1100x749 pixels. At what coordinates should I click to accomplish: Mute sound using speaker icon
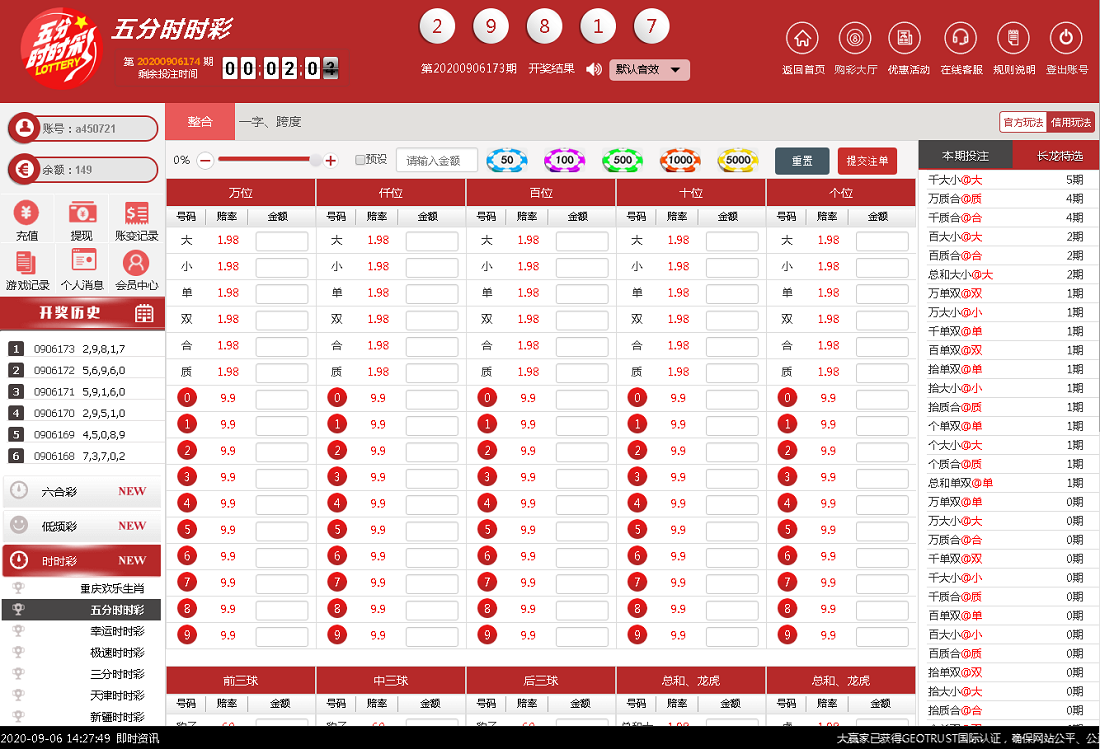[594, 69]
